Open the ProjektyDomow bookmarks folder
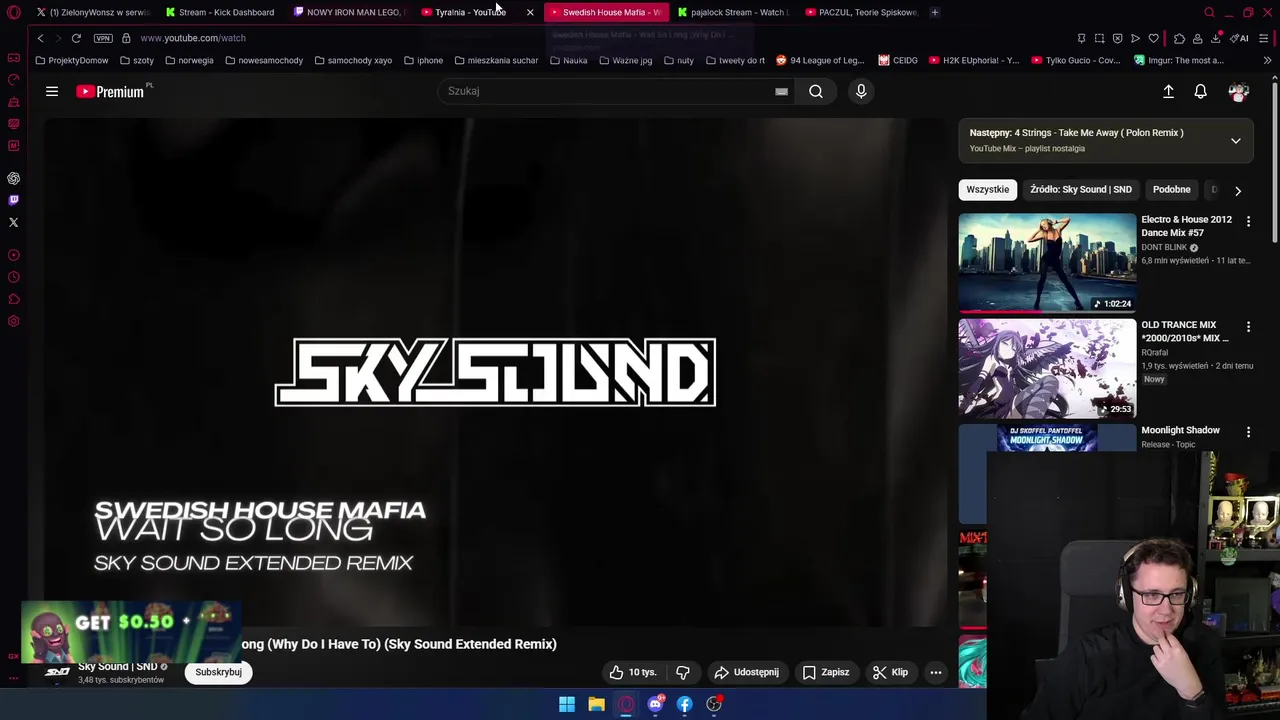 point(72,60)
